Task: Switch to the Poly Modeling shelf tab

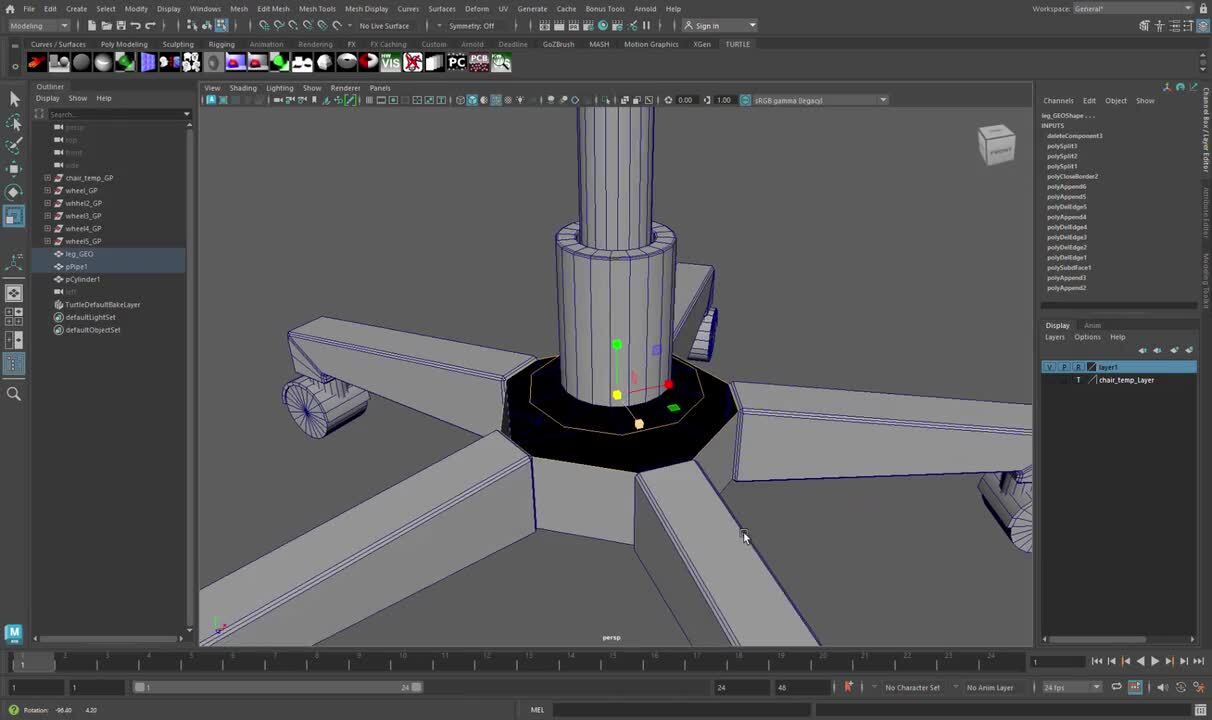Action: [x=124, y=44]
